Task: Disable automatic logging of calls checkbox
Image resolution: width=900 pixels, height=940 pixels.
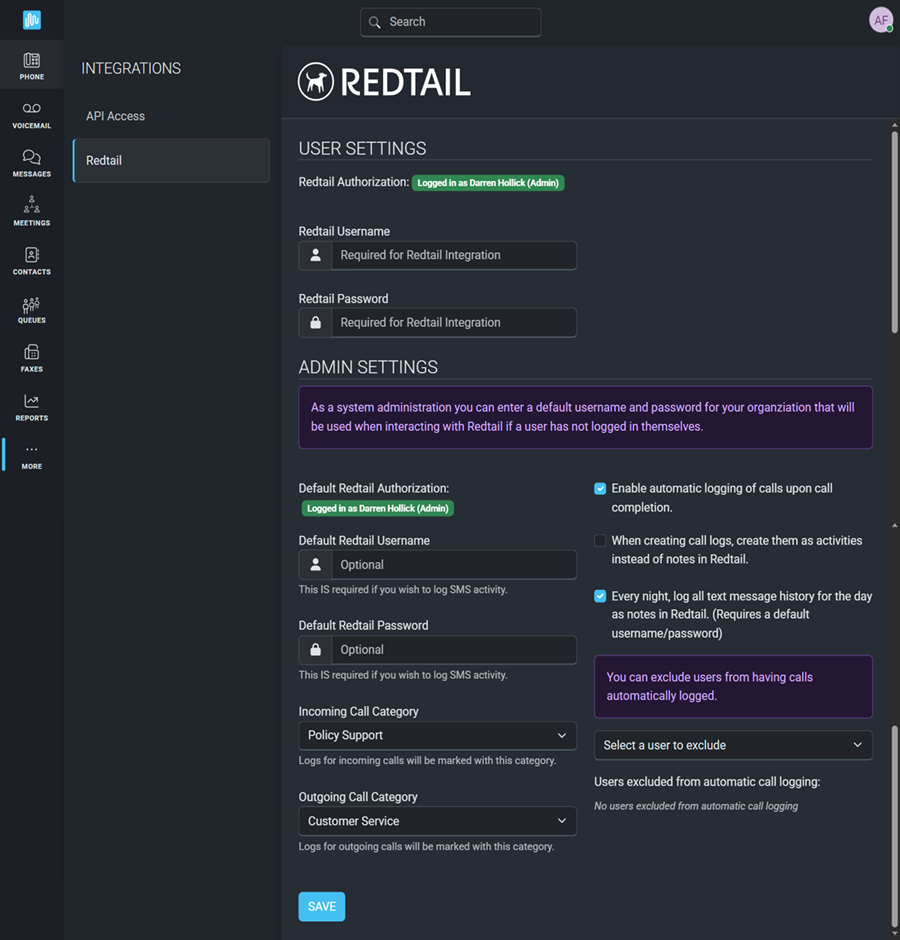Action: pos(600,489)
